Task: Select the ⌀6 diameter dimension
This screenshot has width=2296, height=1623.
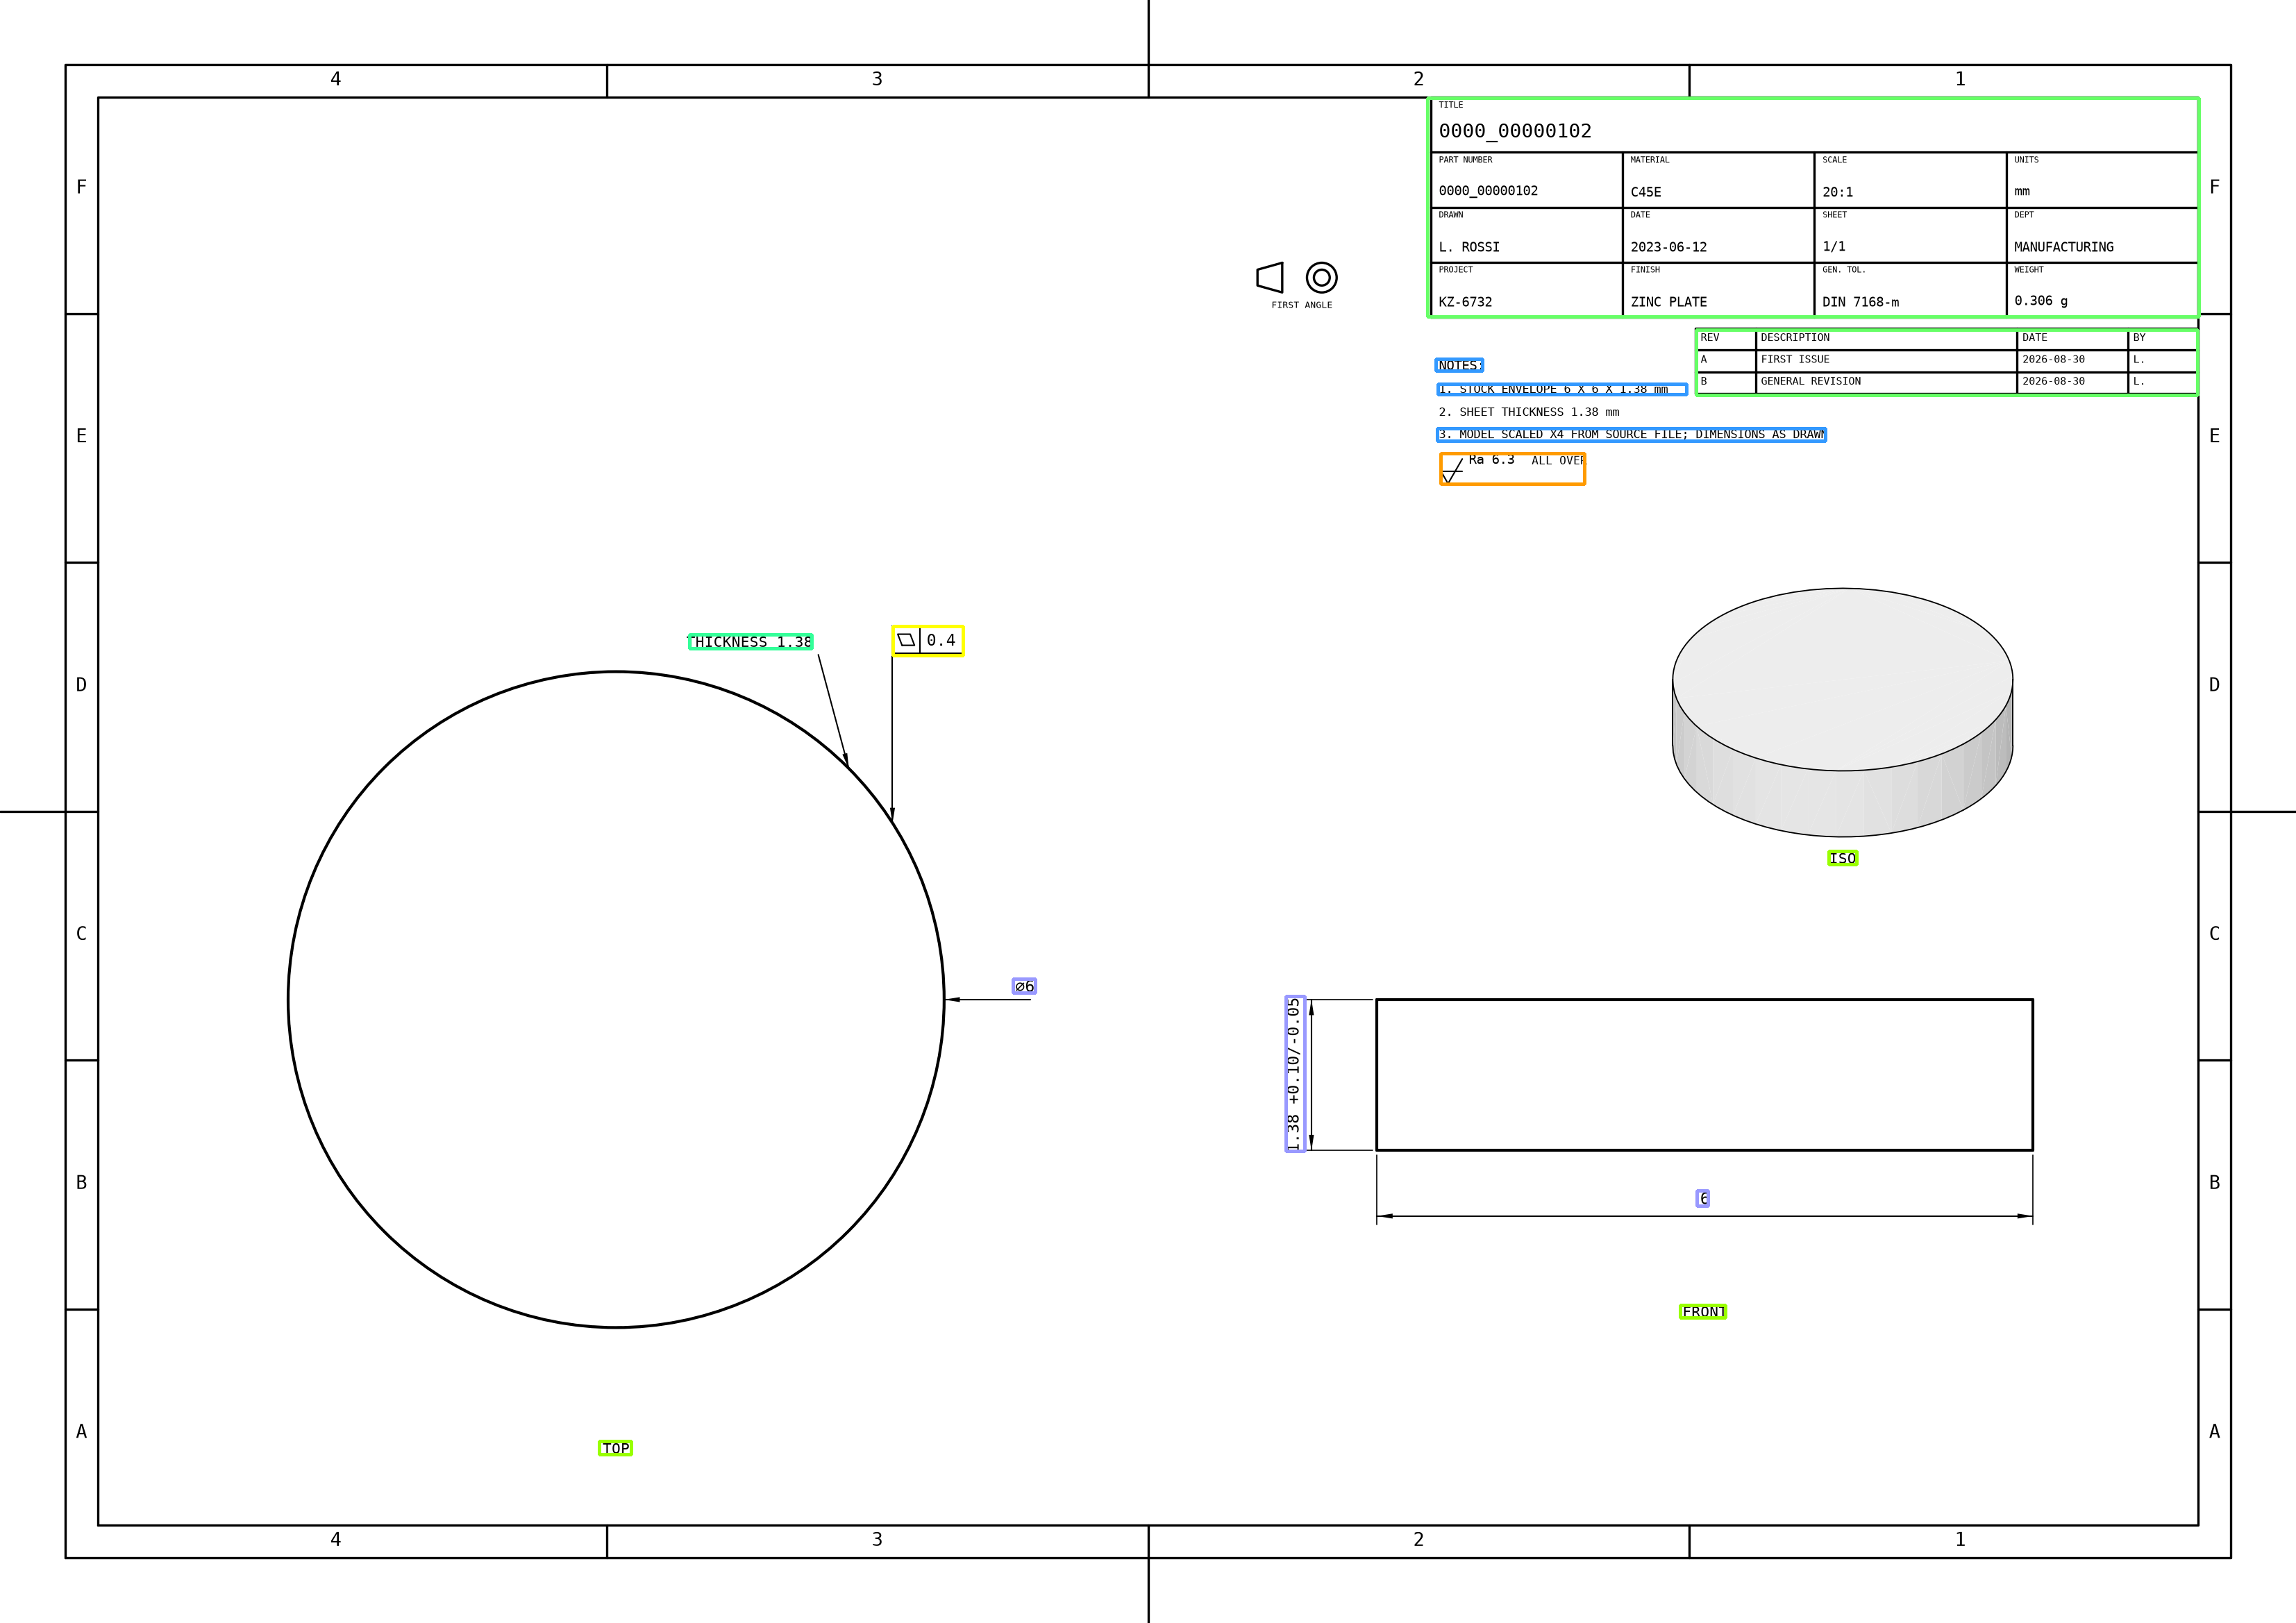Action: click(1024, 987)
